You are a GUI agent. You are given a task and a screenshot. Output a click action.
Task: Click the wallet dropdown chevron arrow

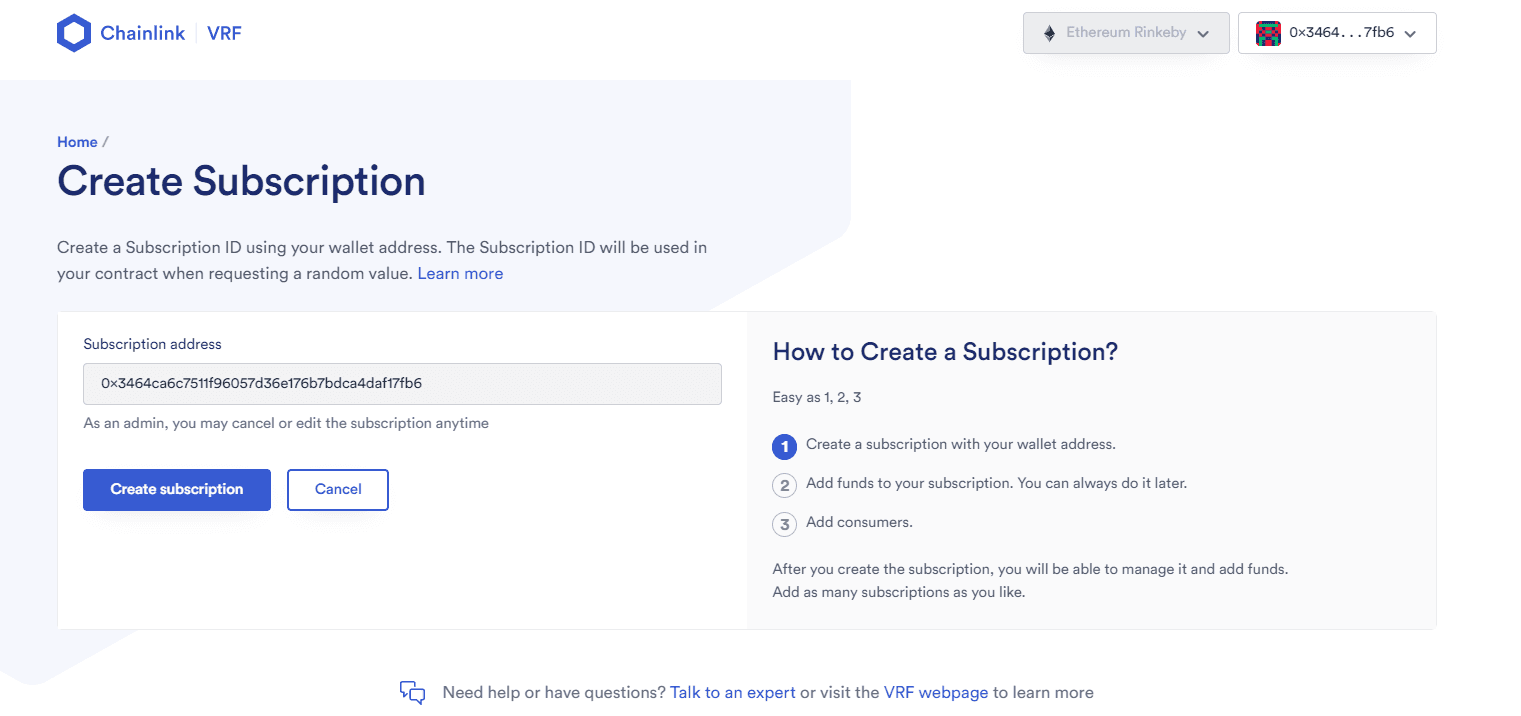click(1410, 34)
